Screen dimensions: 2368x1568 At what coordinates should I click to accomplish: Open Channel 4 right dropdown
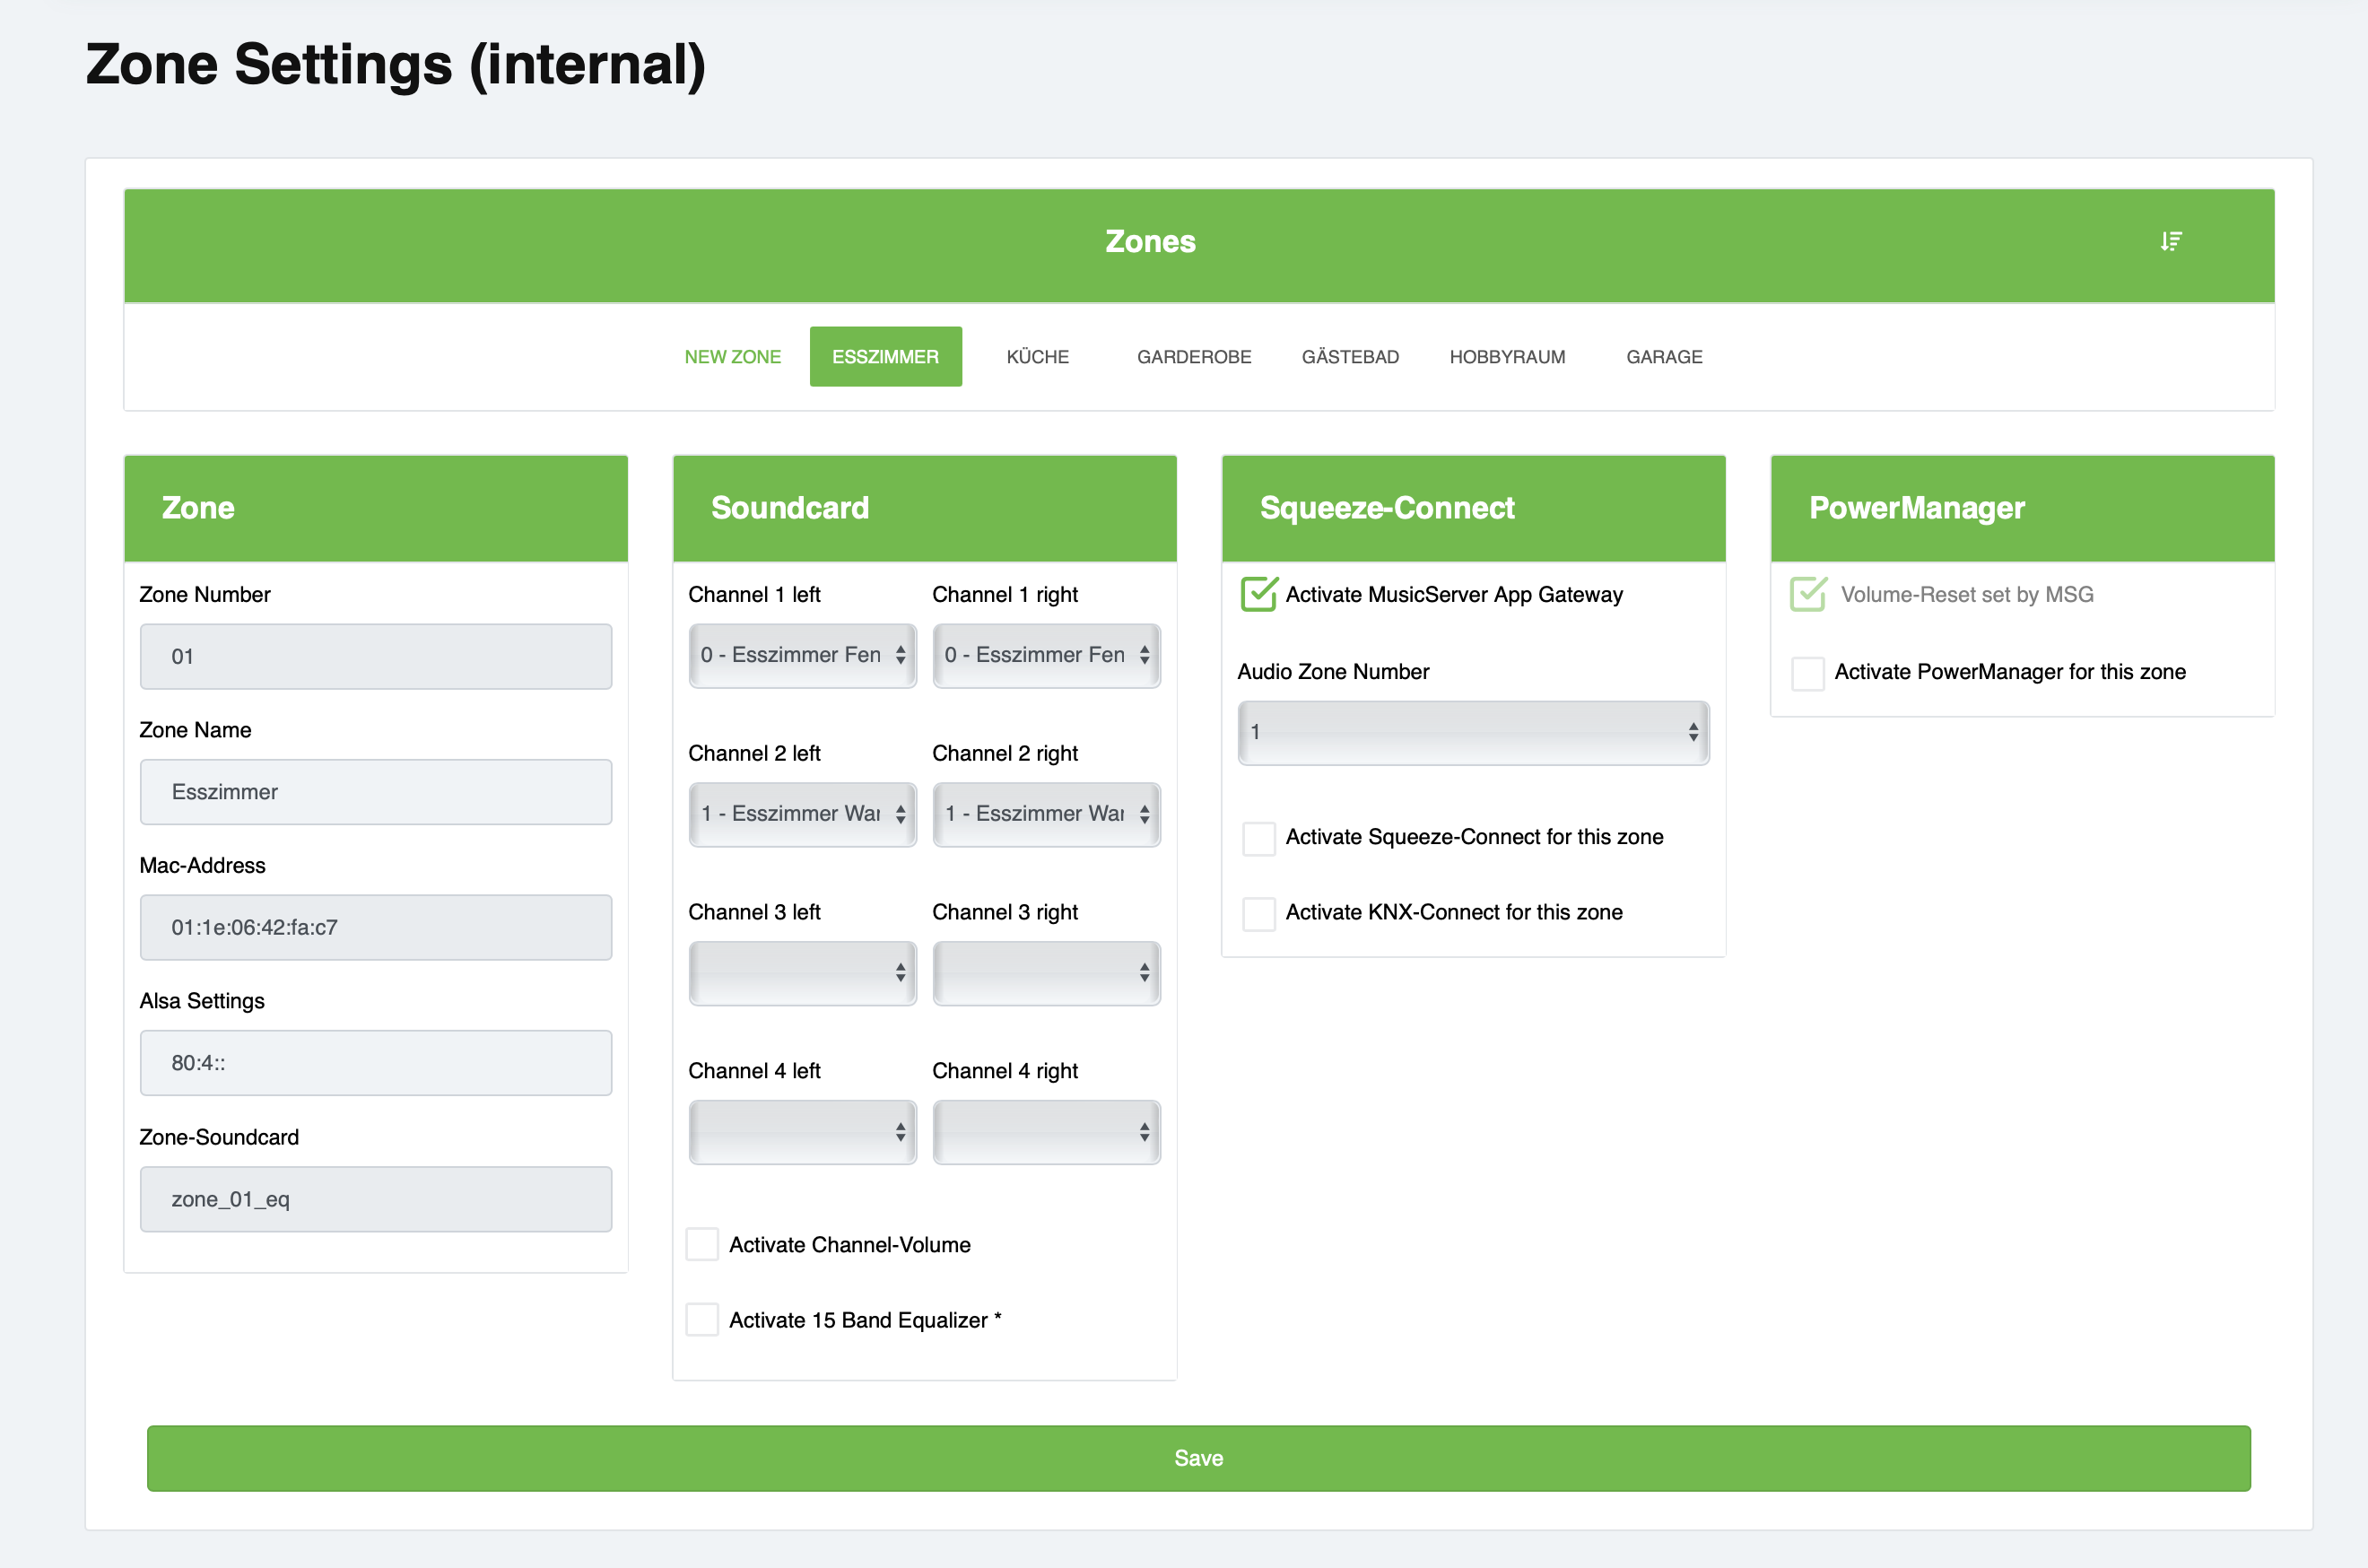point(1046,1132)
